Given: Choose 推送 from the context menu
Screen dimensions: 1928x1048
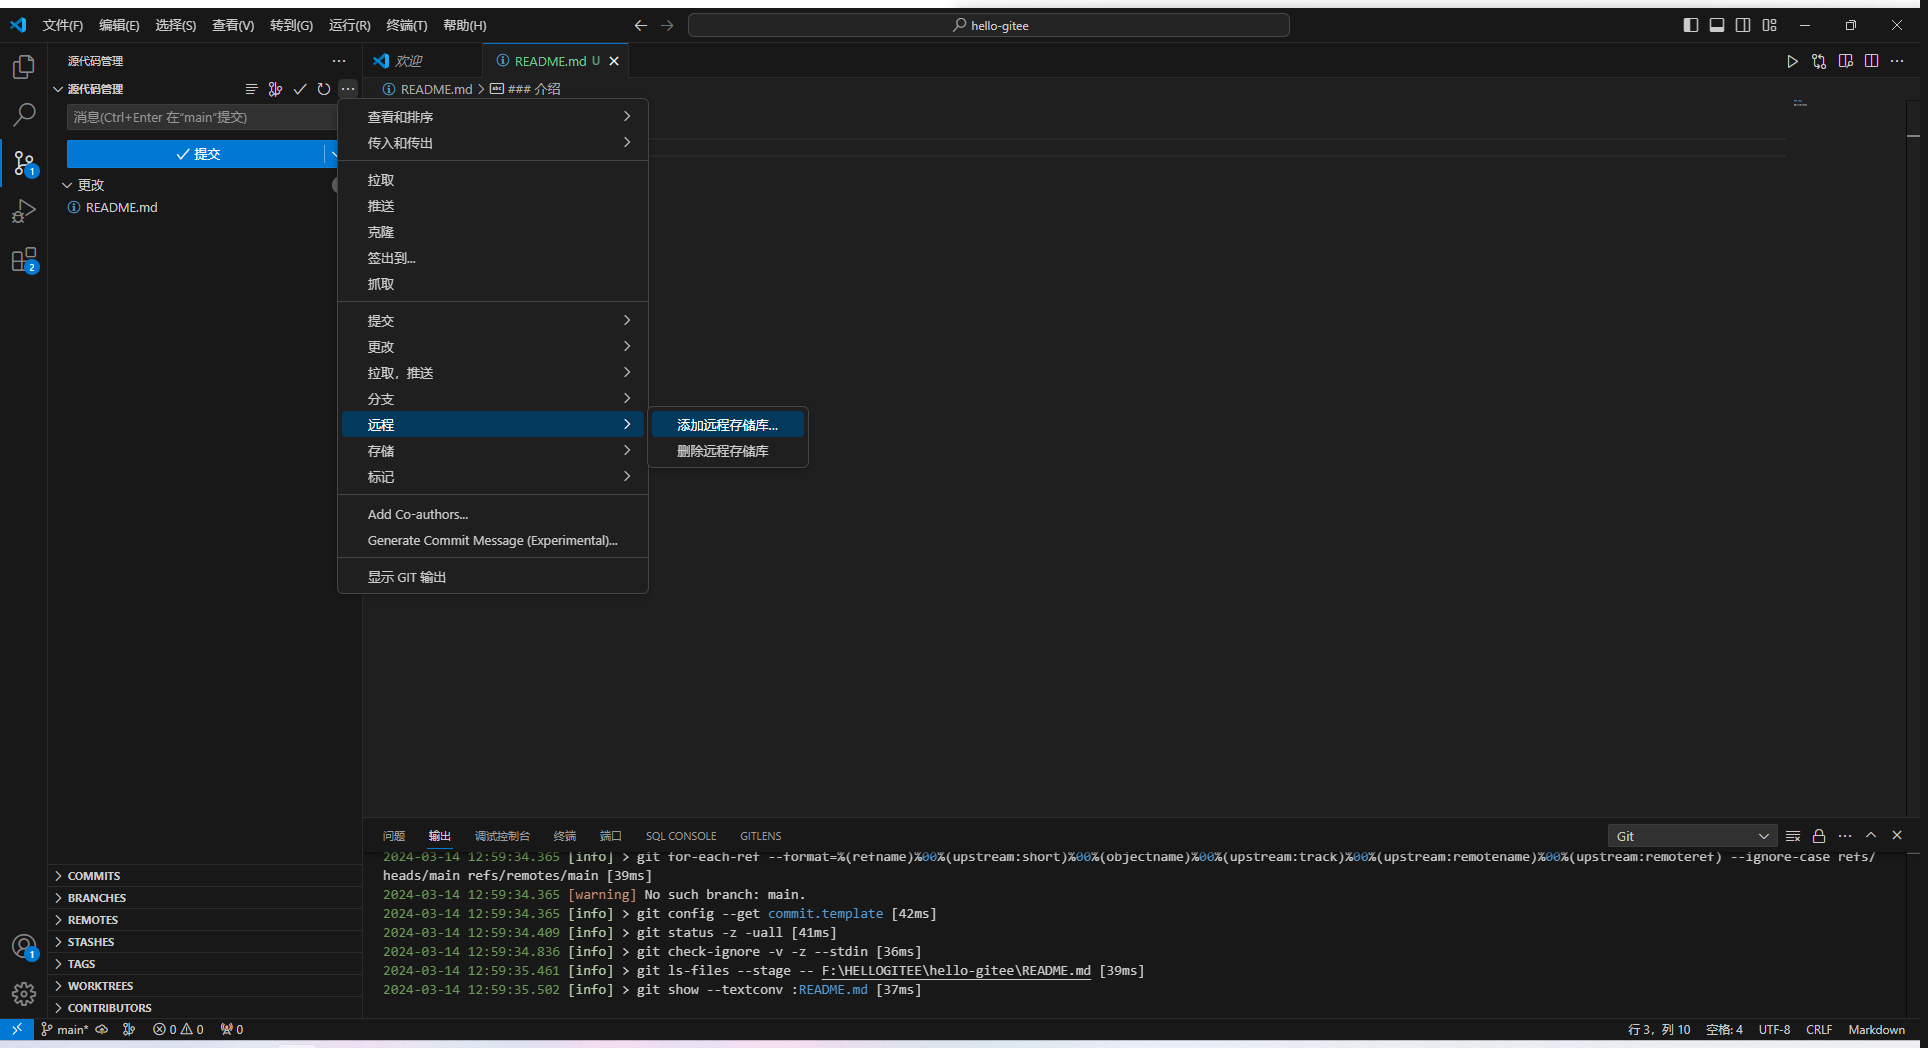Looking at the screenshot, I should pos(493,206).
